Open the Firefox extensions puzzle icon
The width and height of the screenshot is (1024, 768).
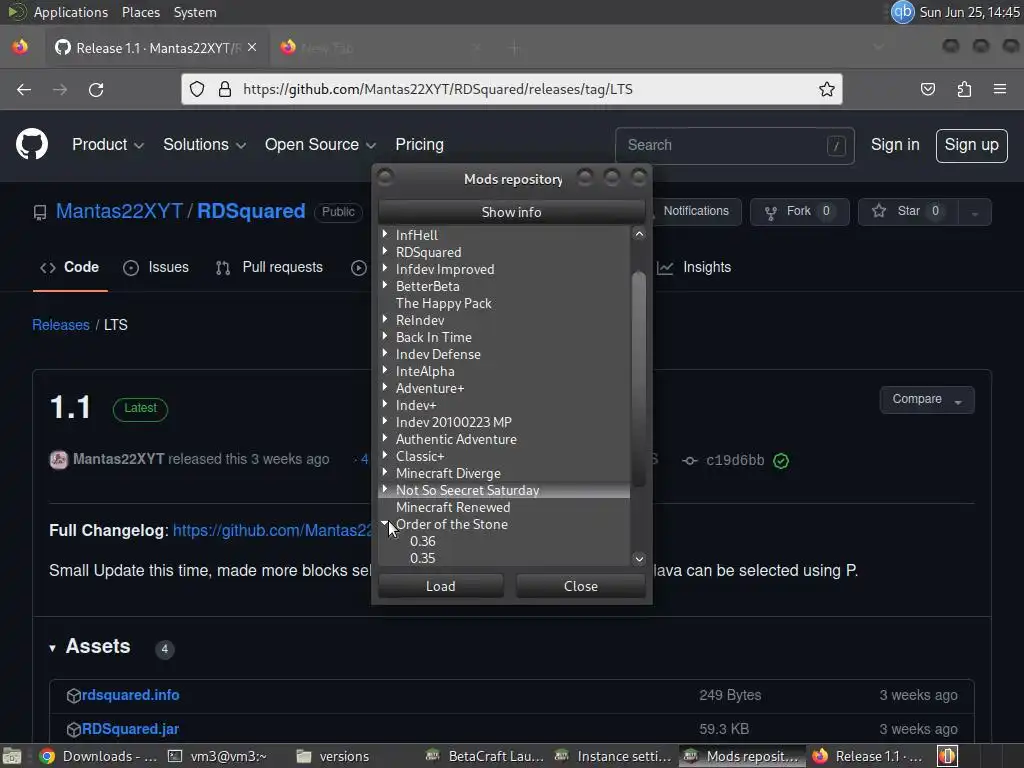[964, 89]
